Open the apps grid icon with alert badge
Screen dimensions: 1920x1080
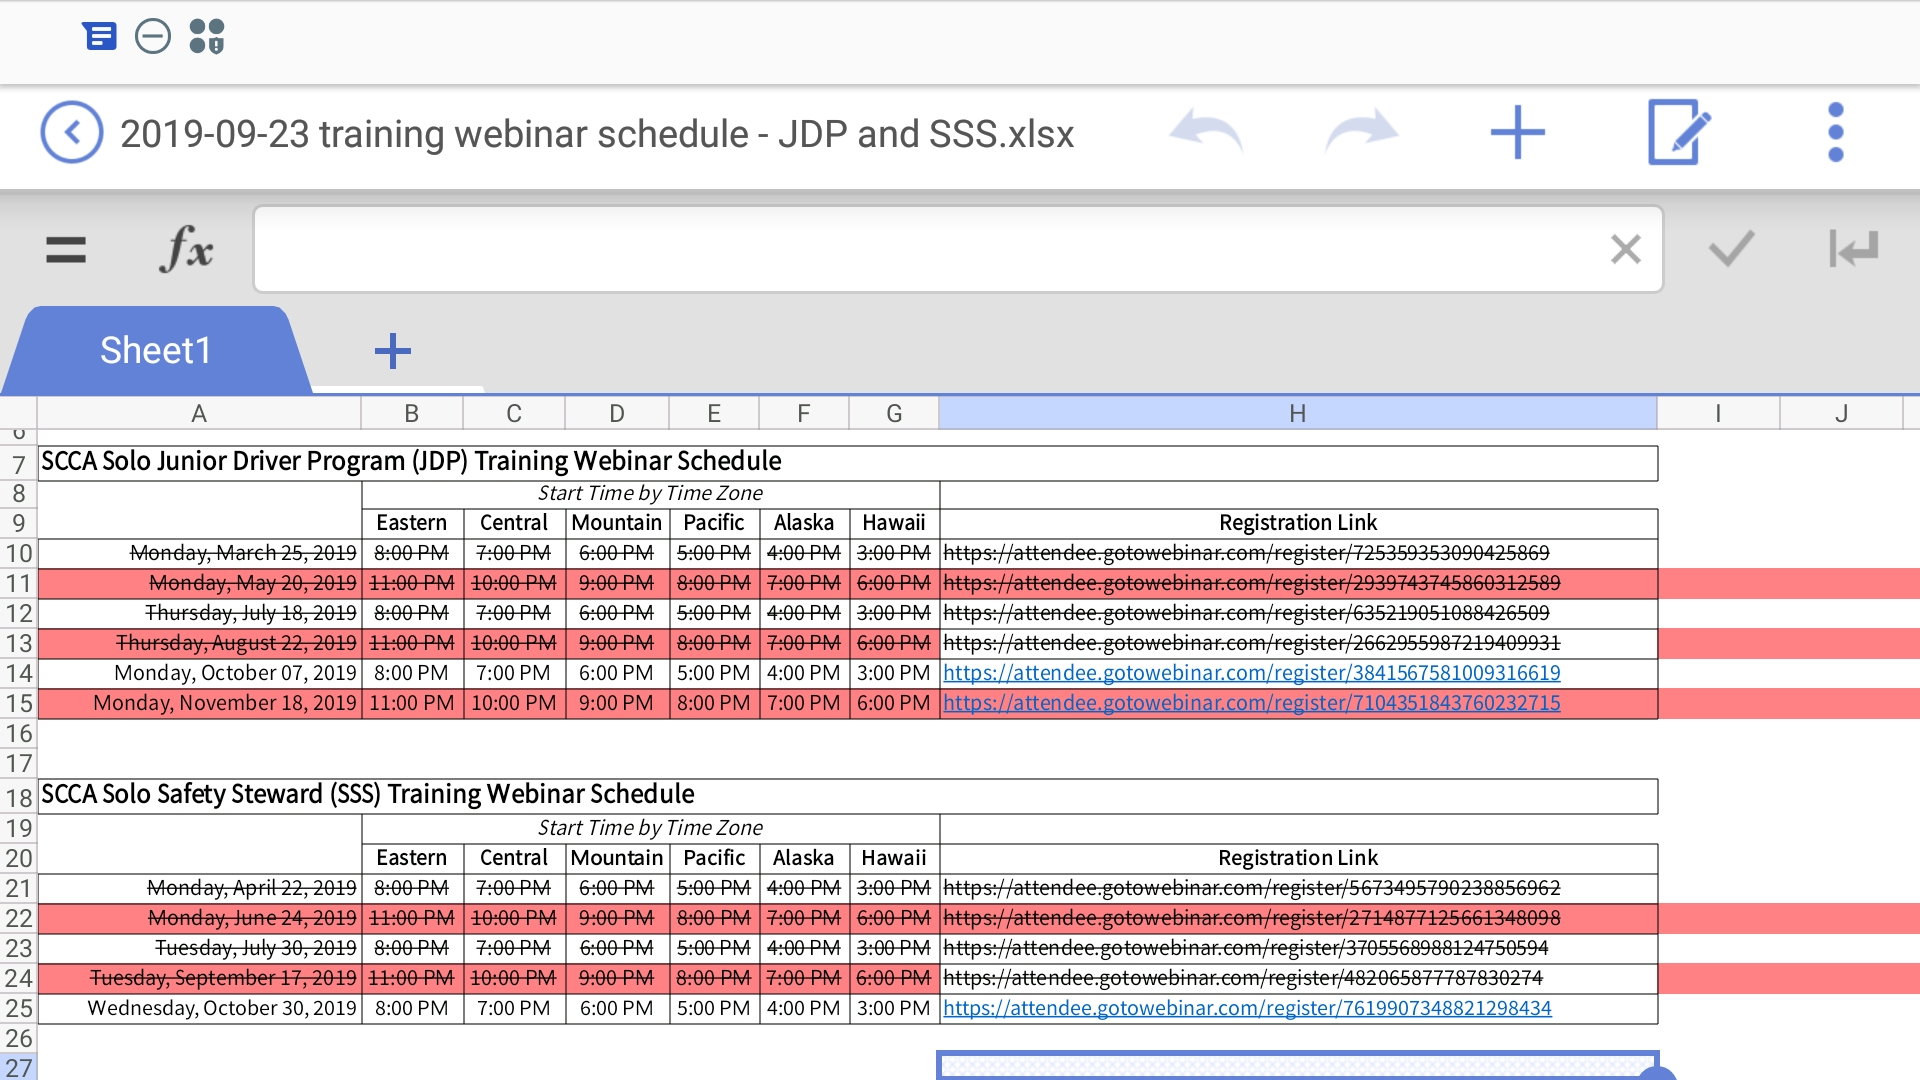pos(207,36)
